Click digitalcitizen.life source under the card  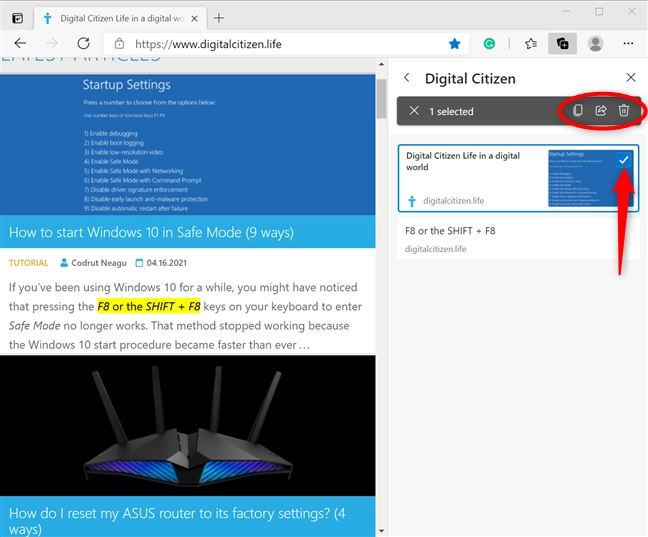point(453,201)
